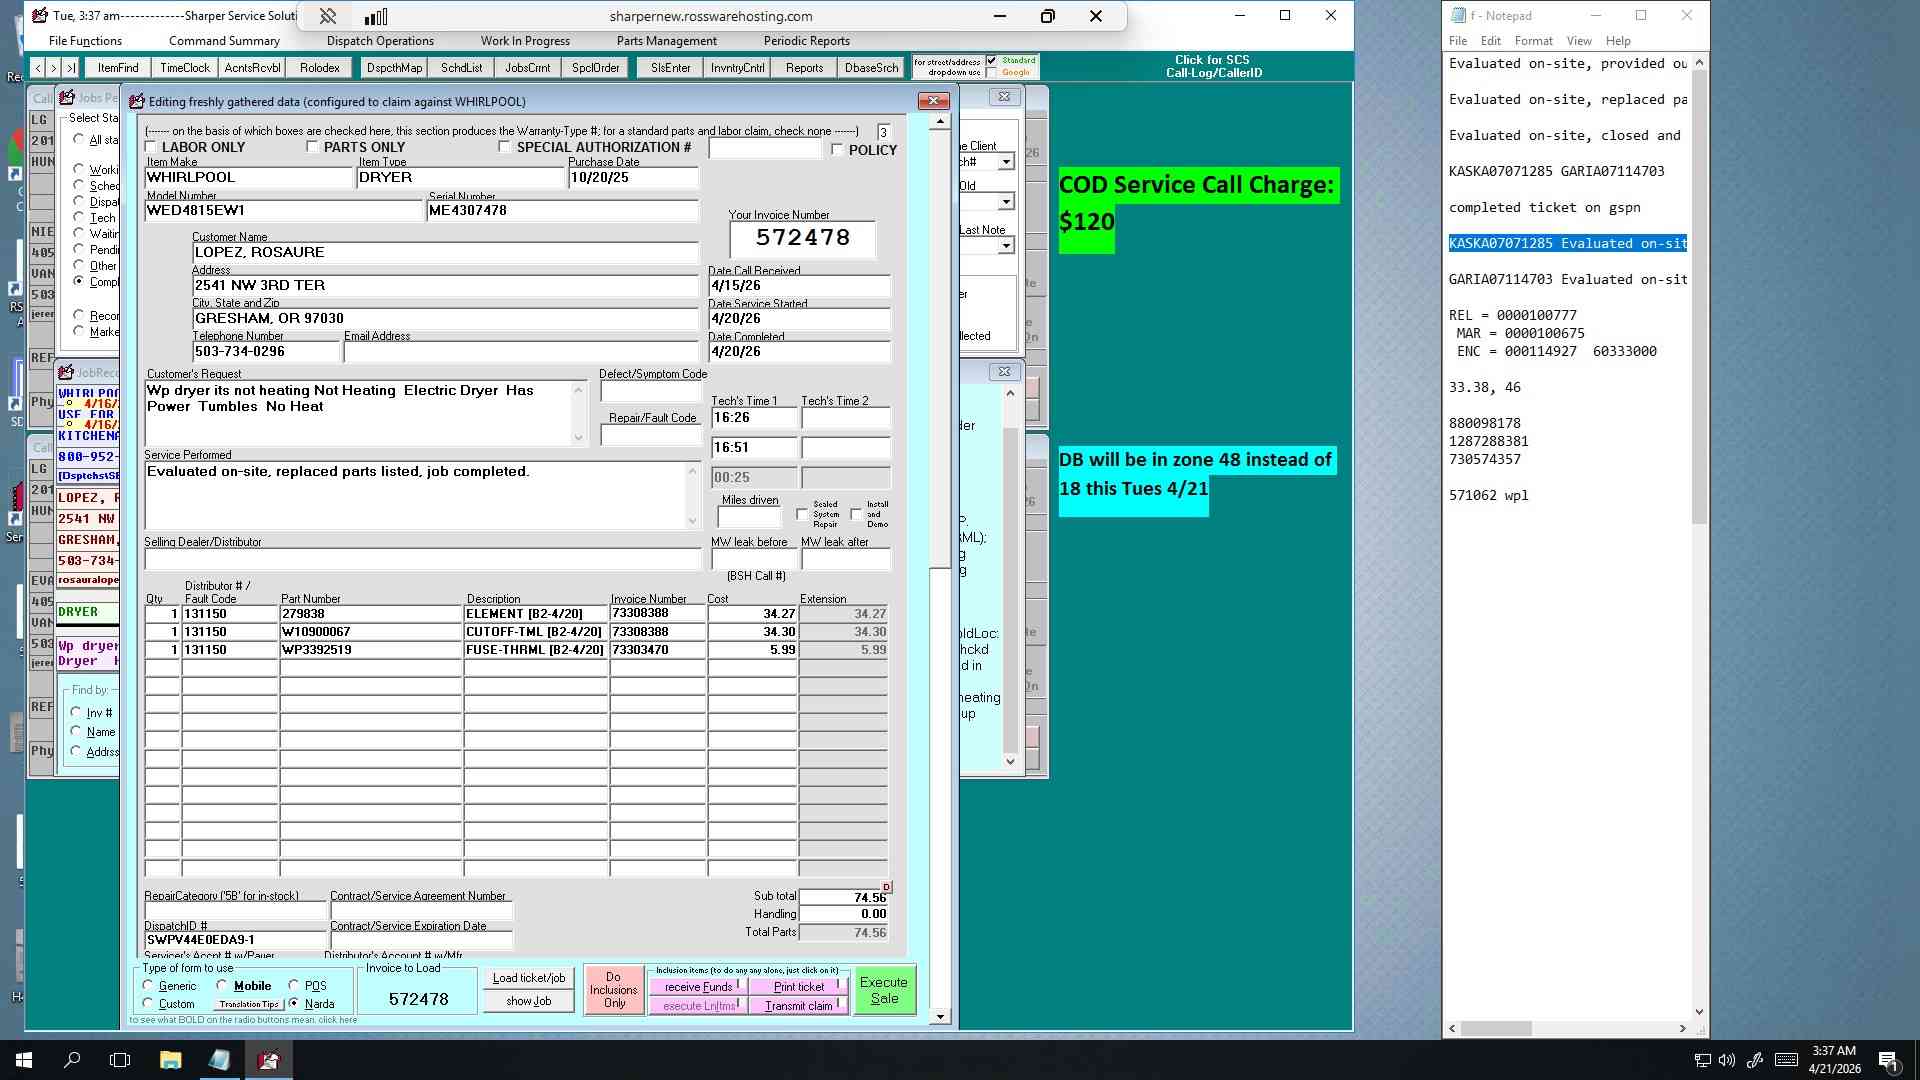Expand the Client dropdown arrow
The image size is (1920, 1080).
coord(1006,162)
